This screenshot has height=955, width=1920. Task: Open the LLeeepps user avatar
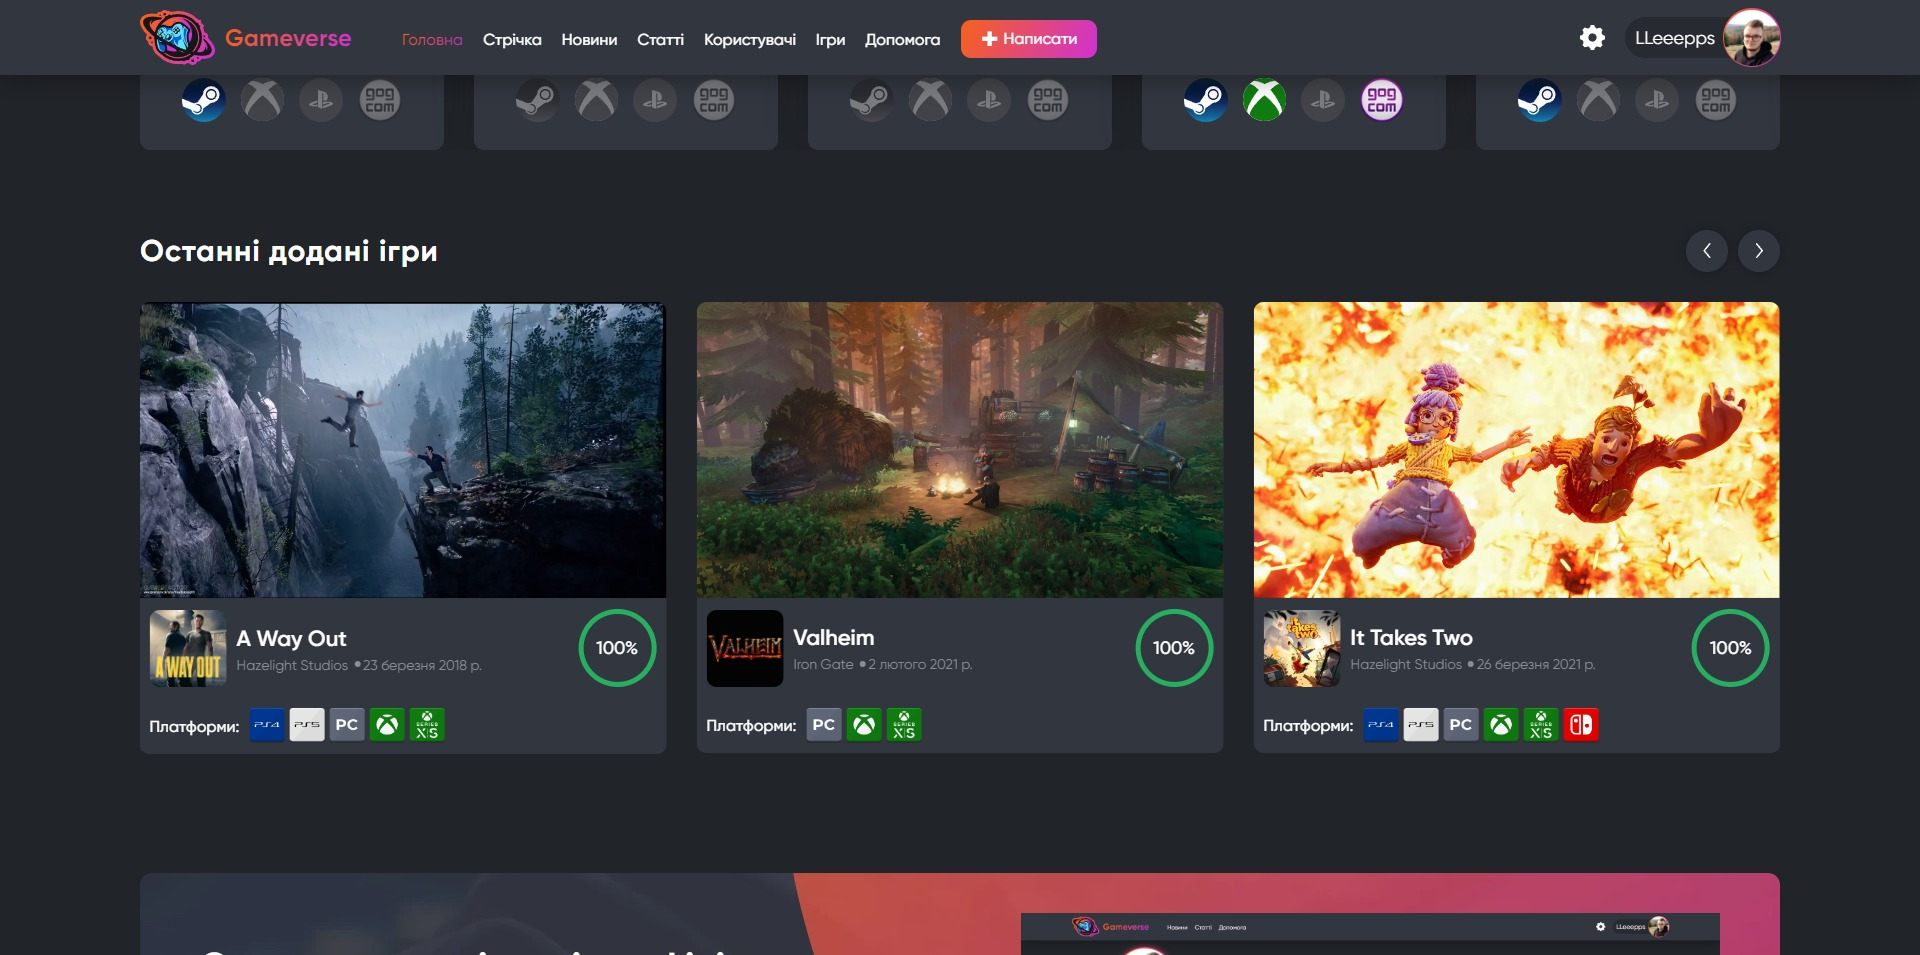coord(1752,38)
